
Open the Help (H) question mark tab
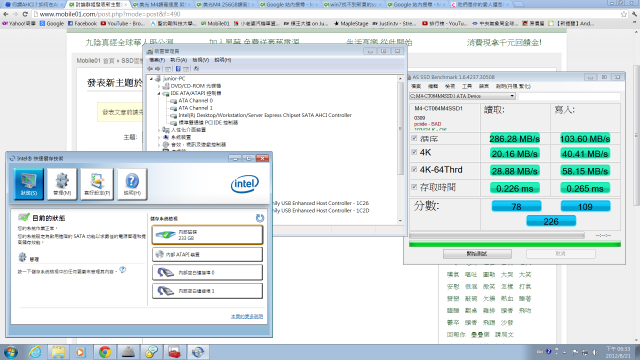[132, 184]
